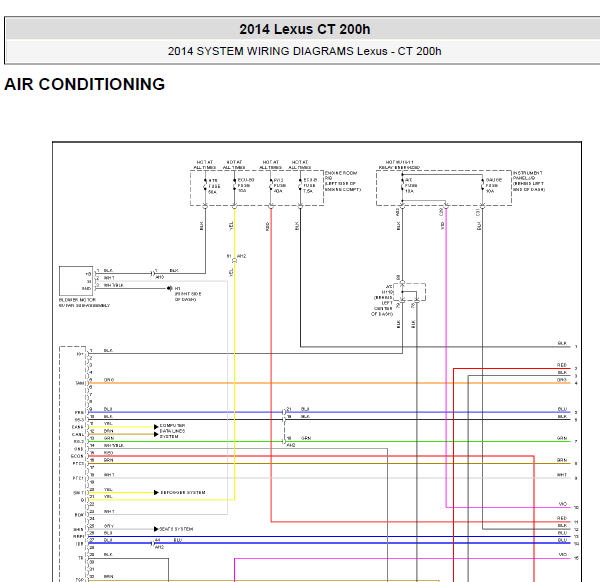Click the 7.5A fuse label

click(x=310, y=186)
